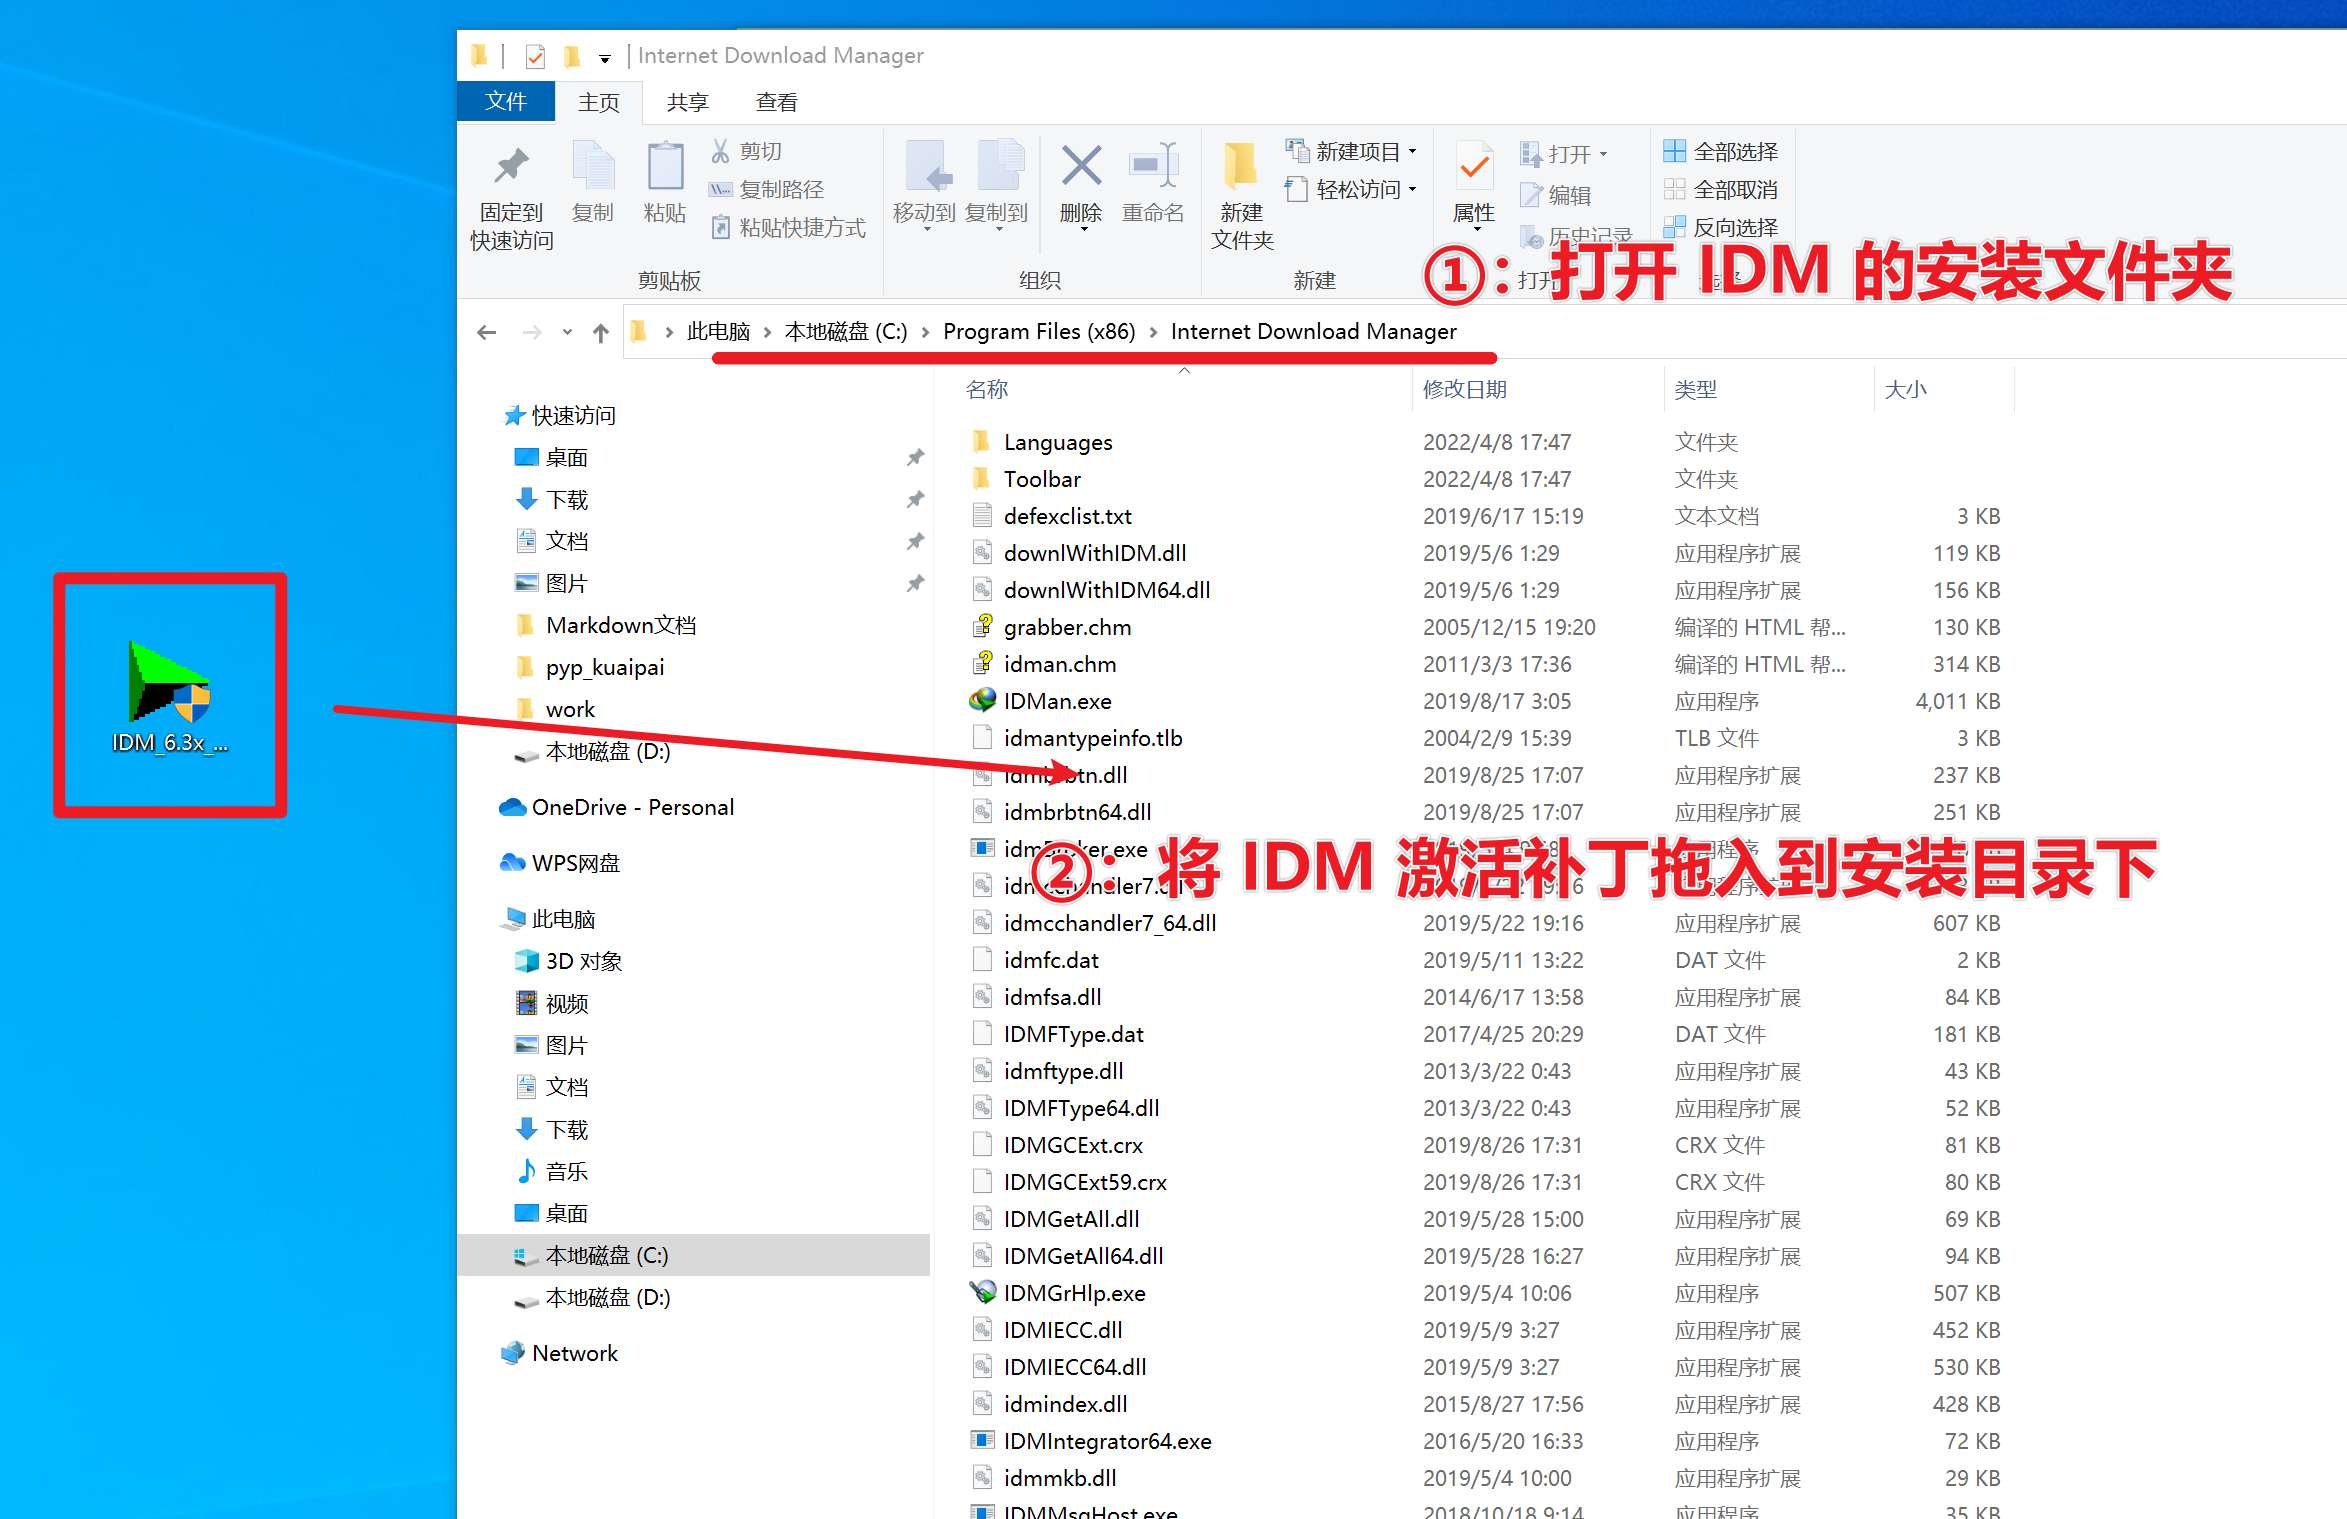The height and width of the screenshot is (1519, 2347).
Task: Unpin 图片 from Quick Access
Action: click(915, 583)
